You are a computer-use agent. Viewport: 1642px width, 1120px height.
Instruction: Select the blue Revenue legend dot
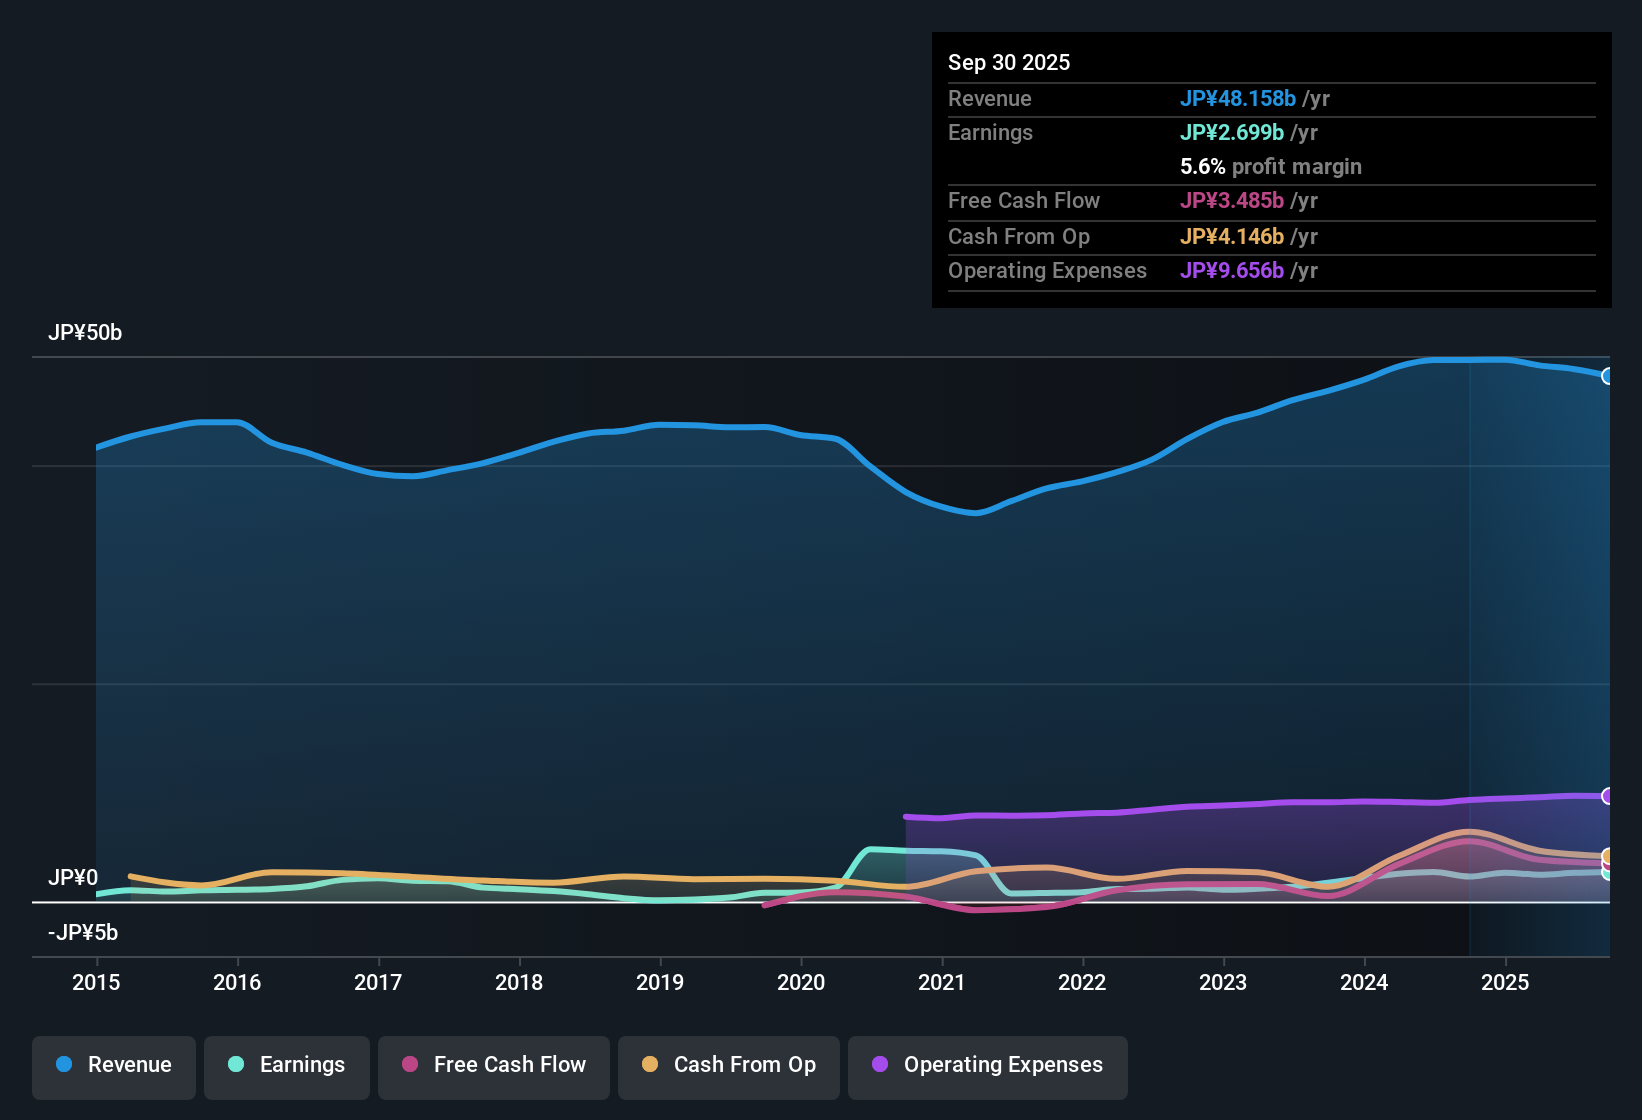tap(63, 1065)
